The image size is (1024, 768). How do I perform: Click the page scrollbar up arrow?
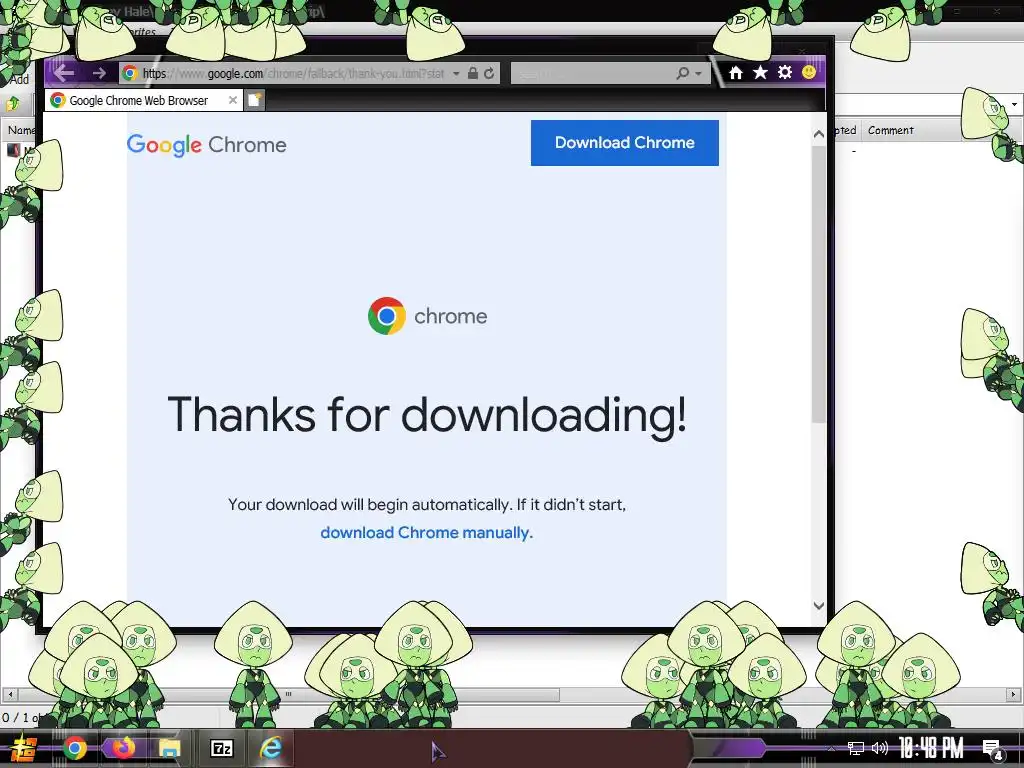coord(819,134)
